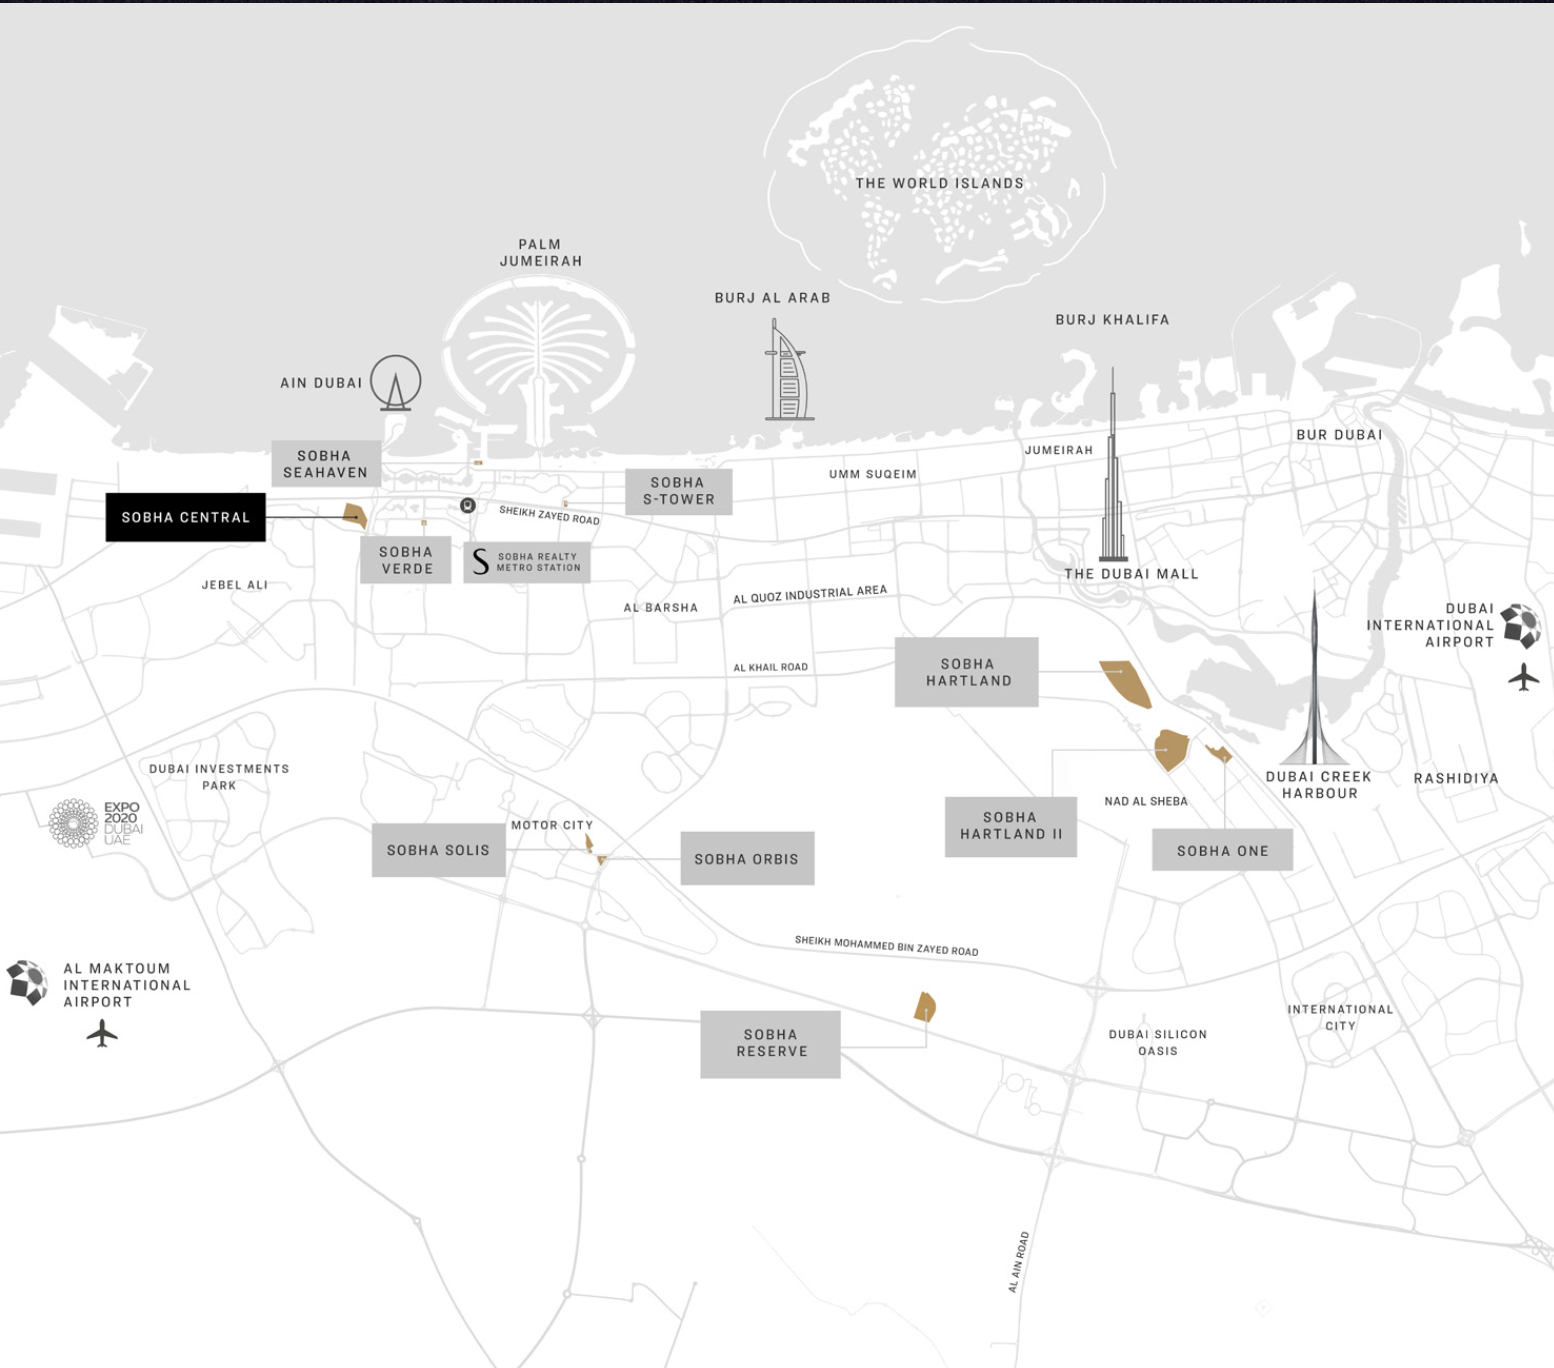
Task: Click the Dubai Creek Harbour tower illustration
Action: pos(1314,678)
